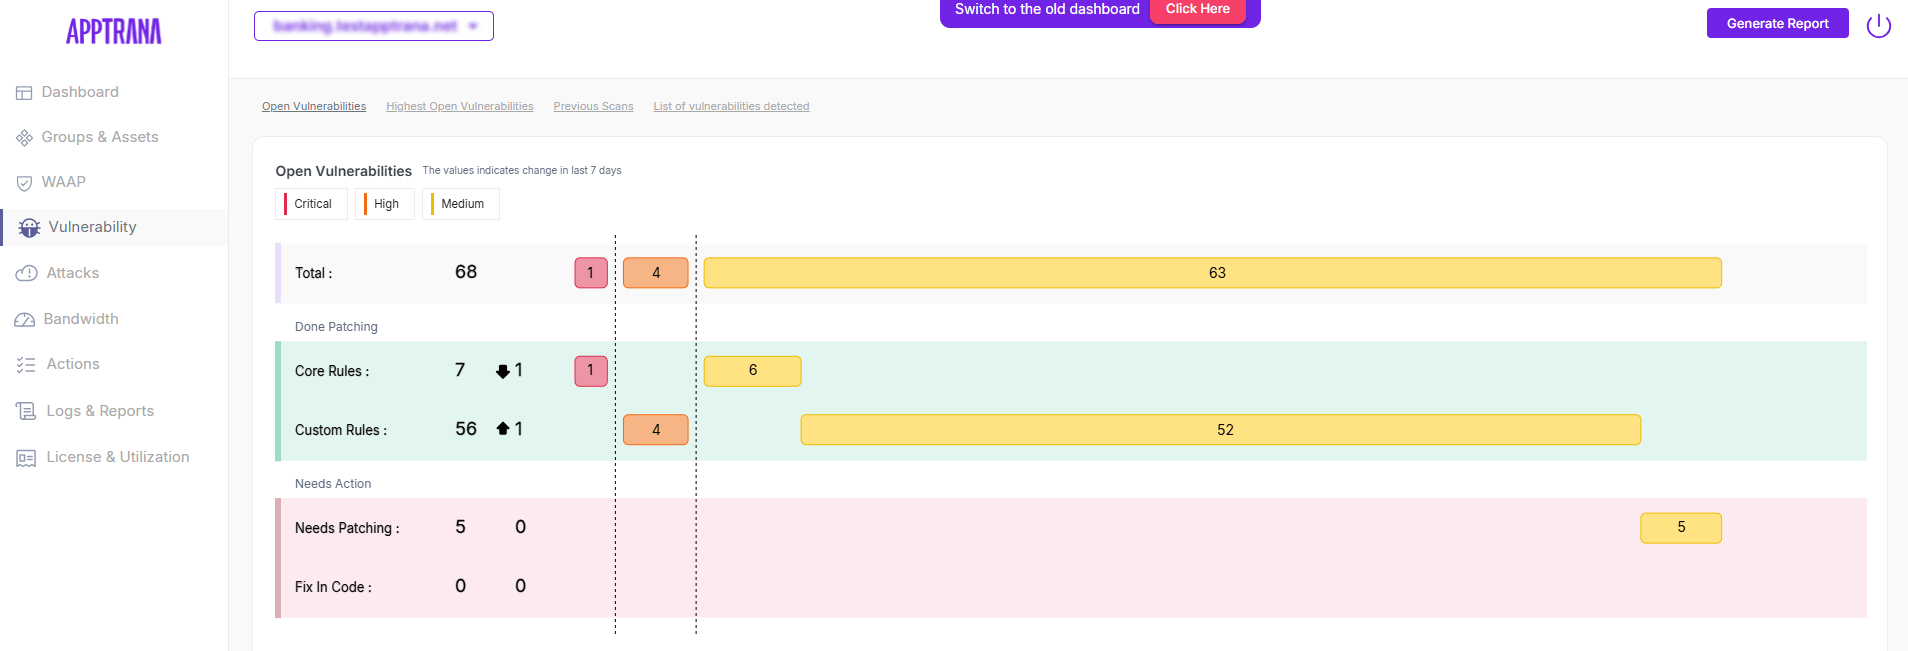Open Groups & Assets menu item
The width and height of the screenshot is (1908, 651).
(x=100, y=137)
